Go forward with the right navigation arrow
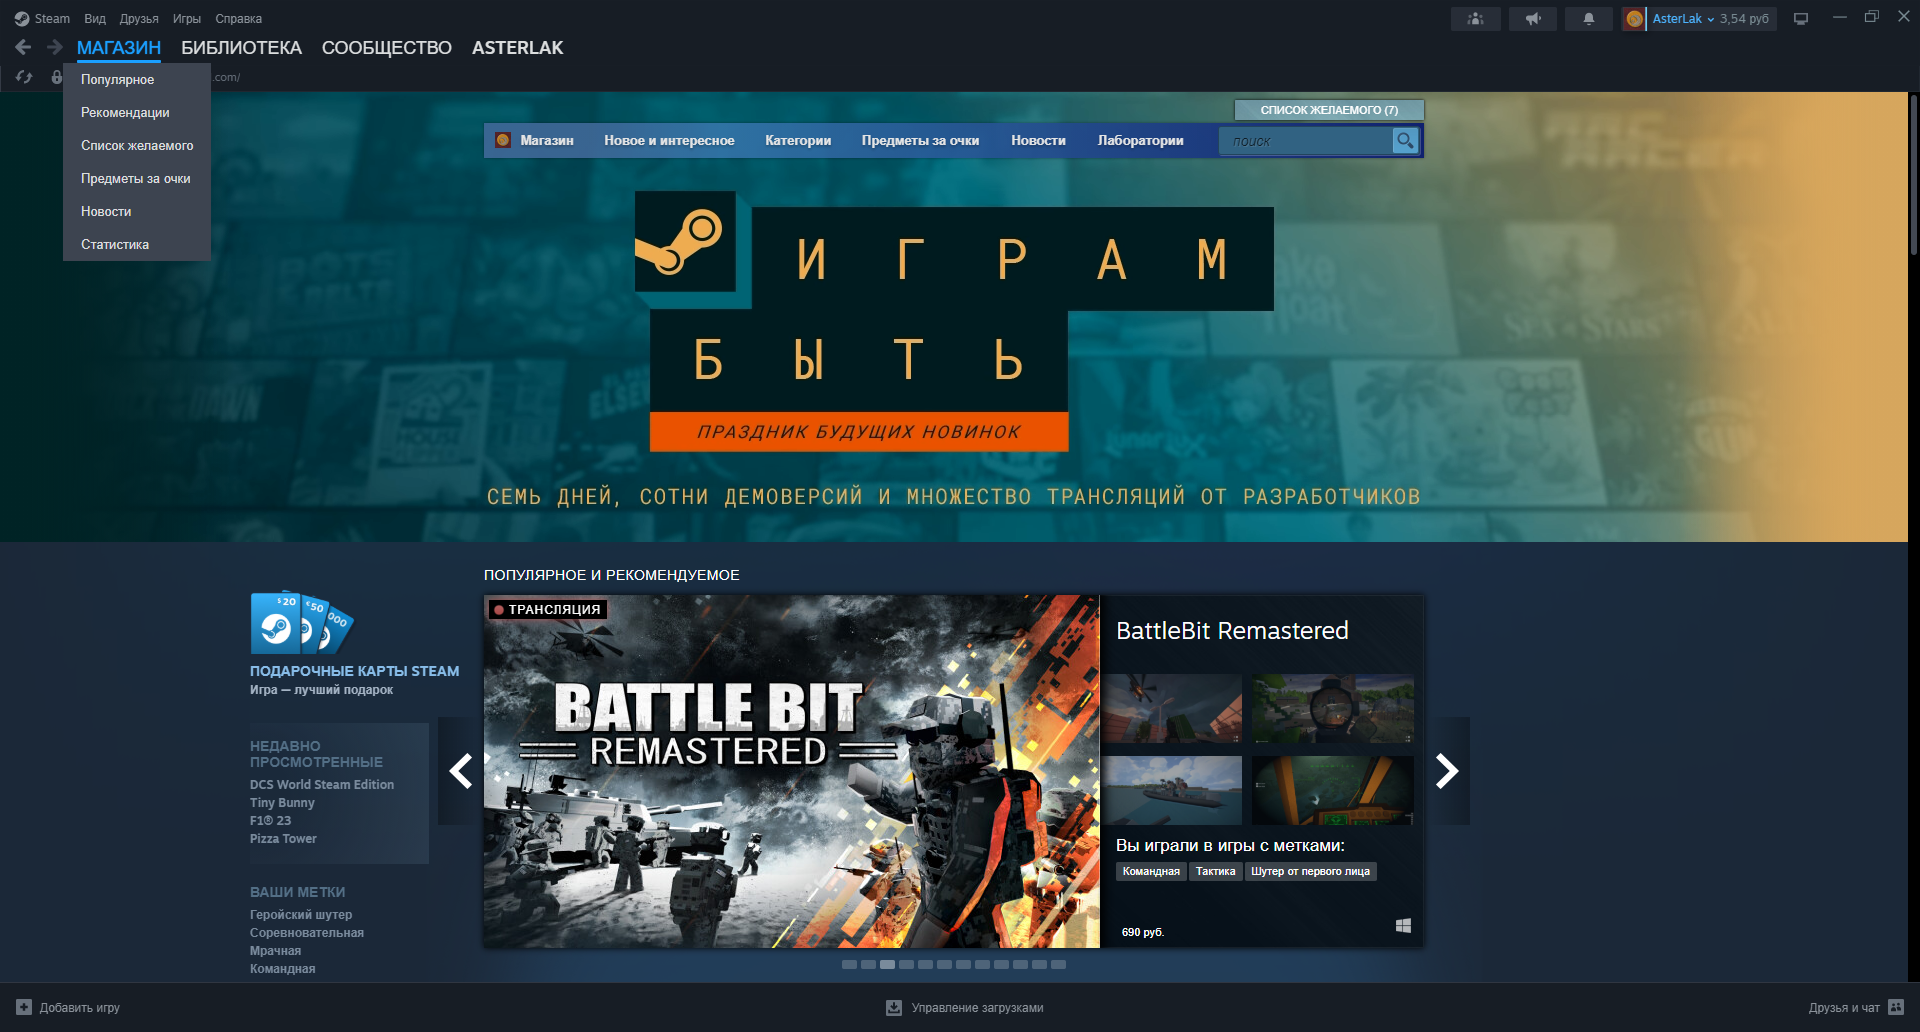Viewport: 1920px width, 1032px height. pyautogui.click(x=55, y=47)
